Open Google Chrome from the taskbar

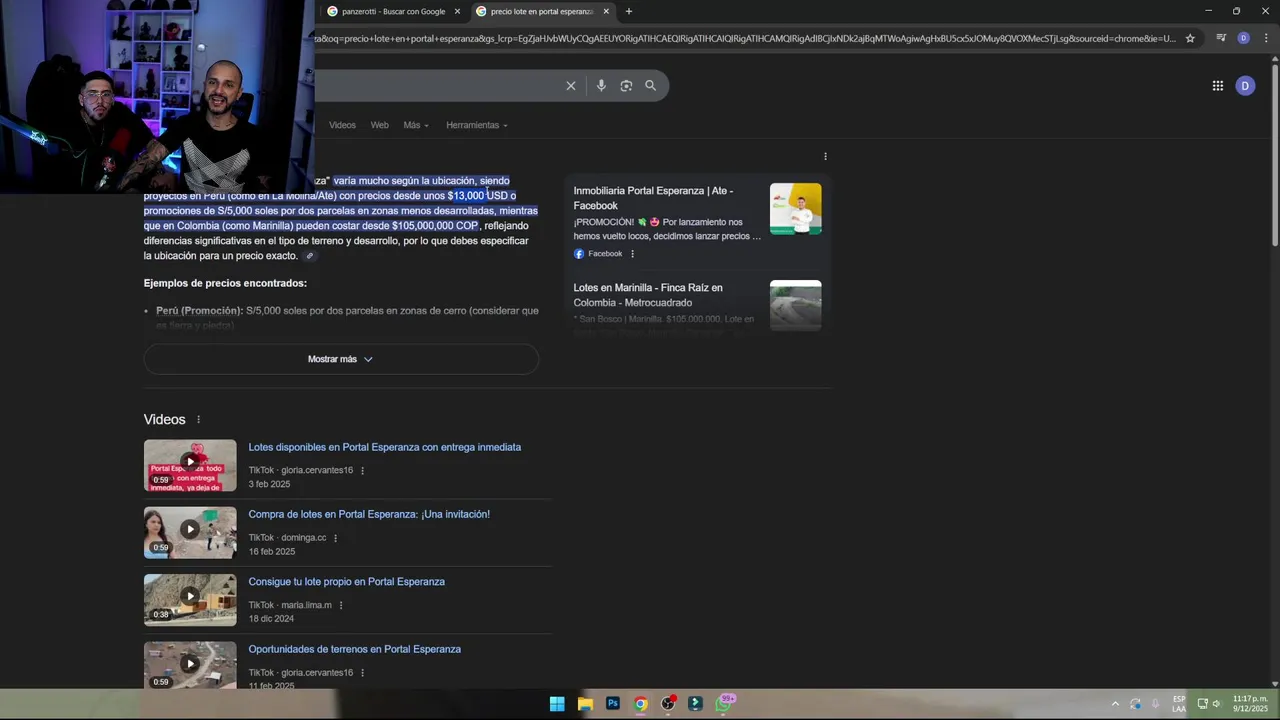point(641,704)
